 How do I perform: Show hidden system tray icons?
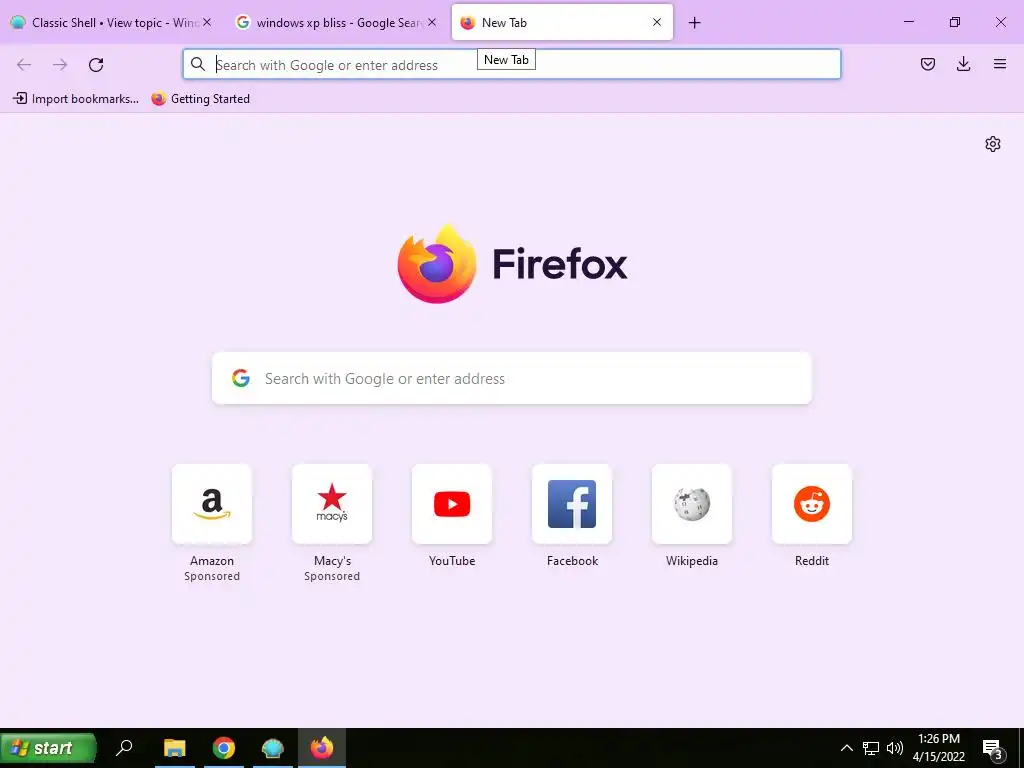click(846, 748)
